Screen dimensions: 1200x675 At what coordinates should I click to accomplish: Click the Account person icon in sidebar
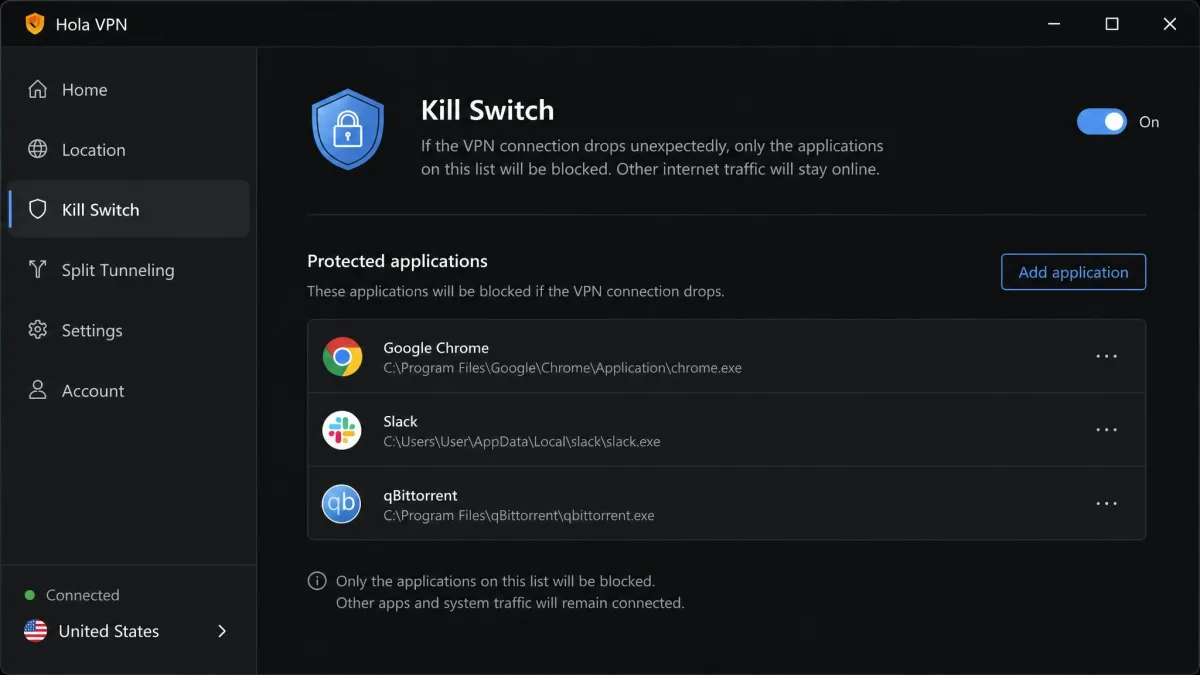click(38, 390)
